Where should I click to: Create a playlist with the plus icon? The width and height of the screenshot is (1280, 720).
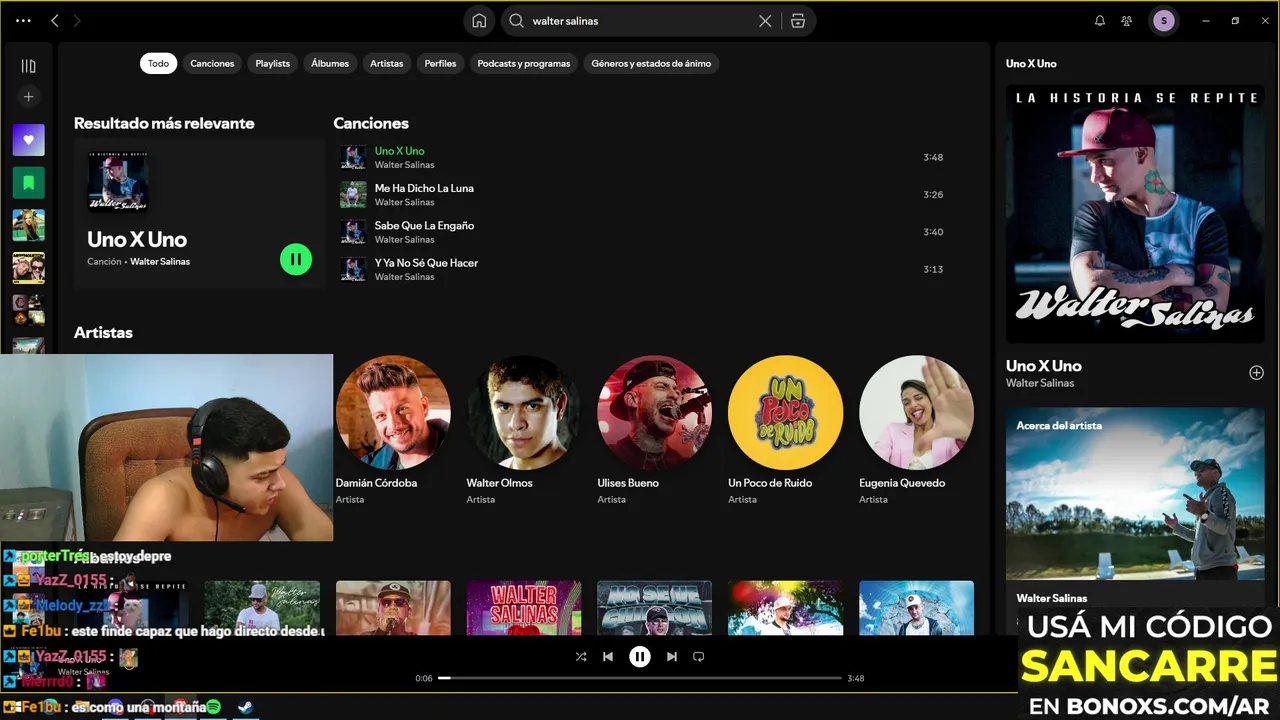pyautogui.click(x=28, y=97)
